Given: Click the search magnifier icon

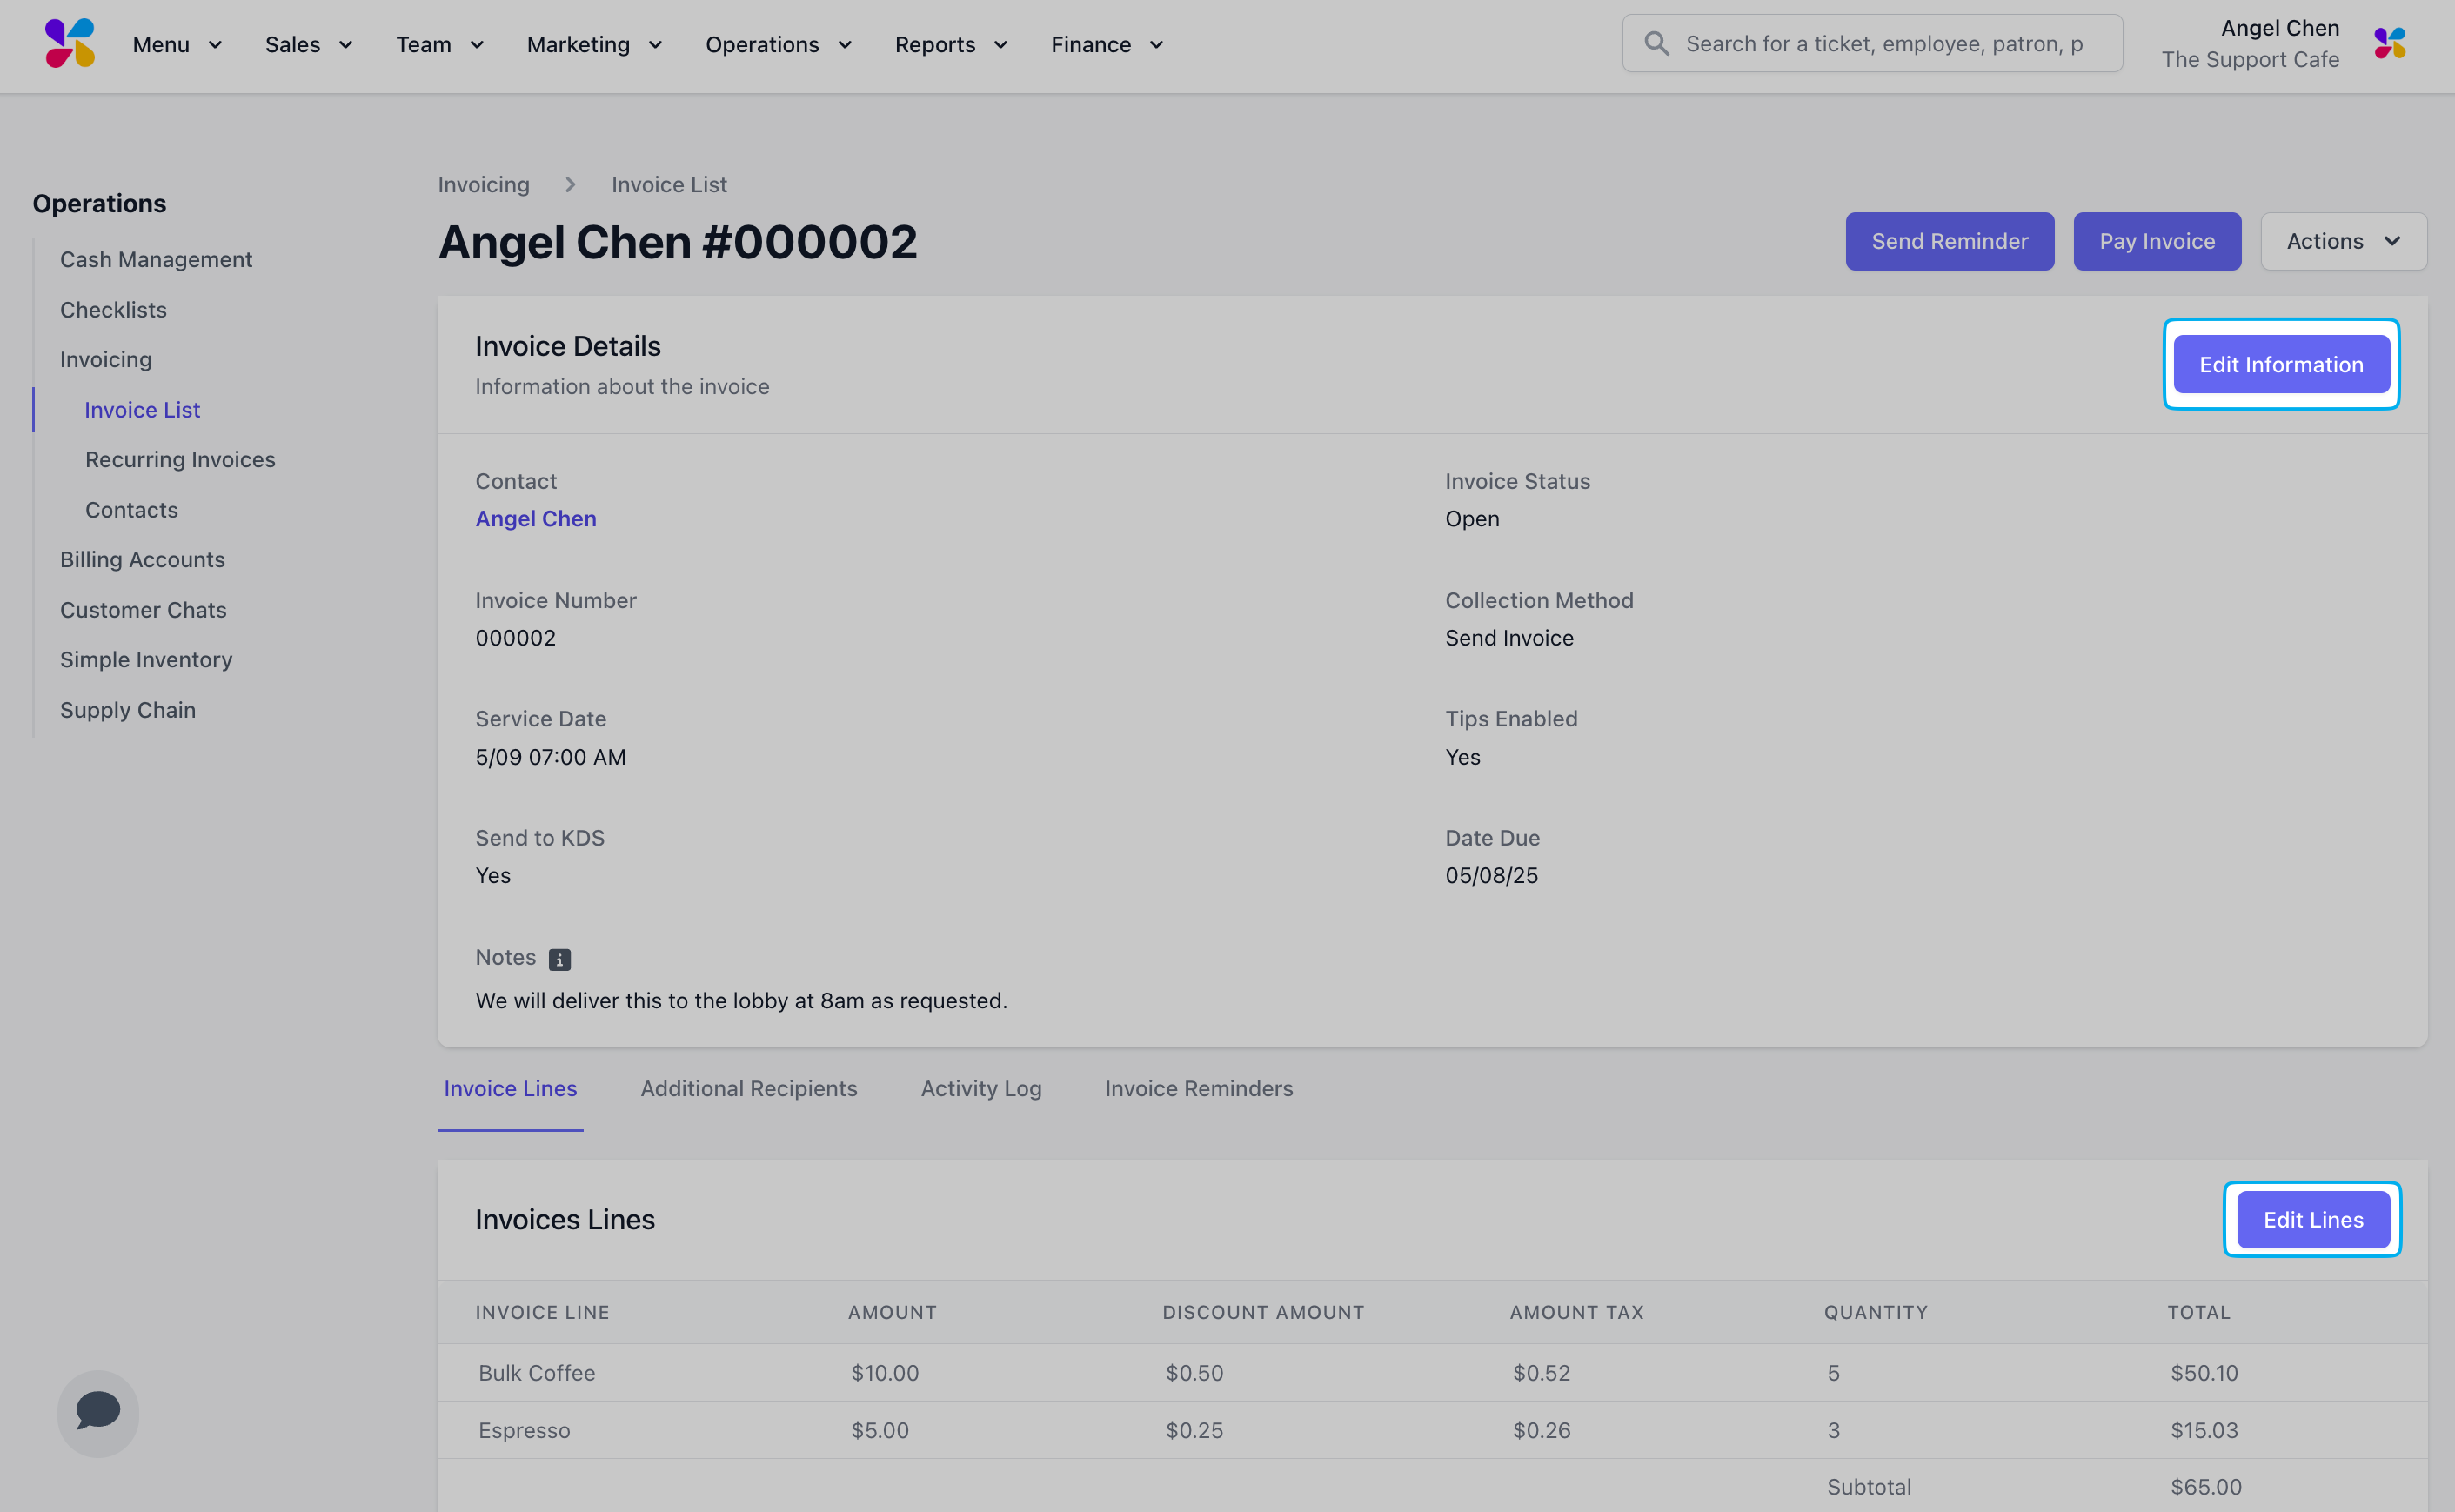Looking at the screenshot, I should pos(1656,44).
